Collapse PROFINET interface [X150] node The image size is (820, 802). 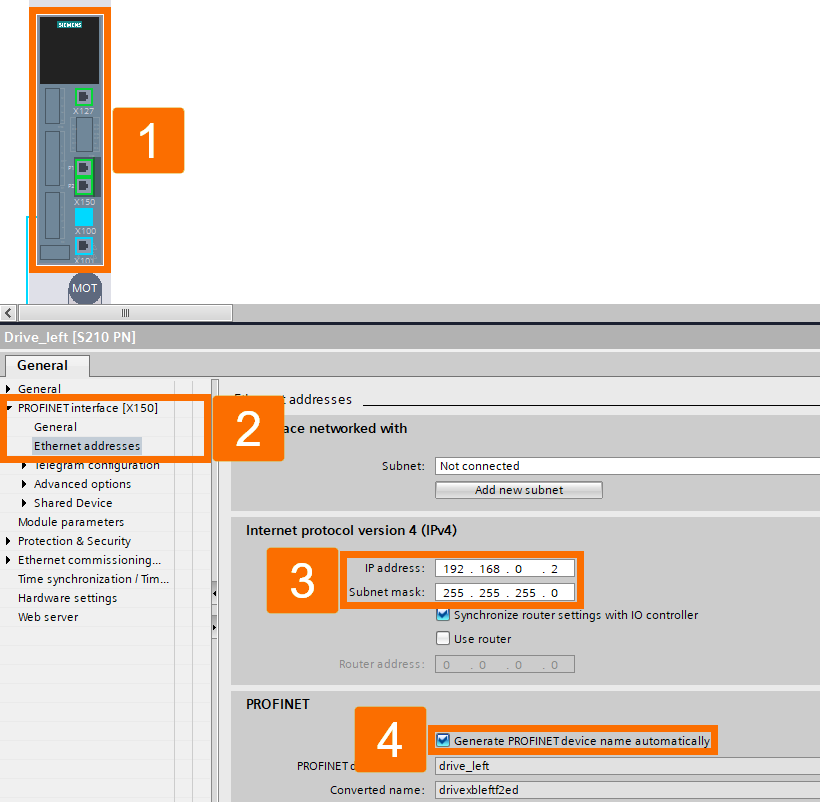pos(9,408)
